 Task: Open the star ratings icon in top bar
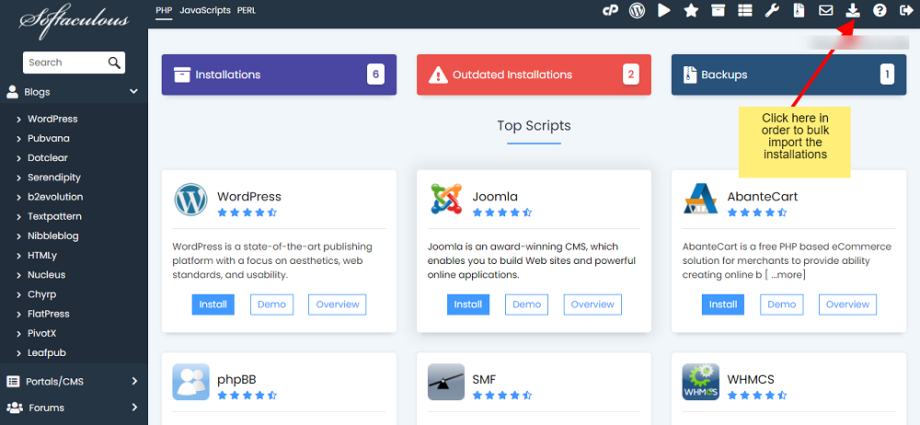(691, 11)
